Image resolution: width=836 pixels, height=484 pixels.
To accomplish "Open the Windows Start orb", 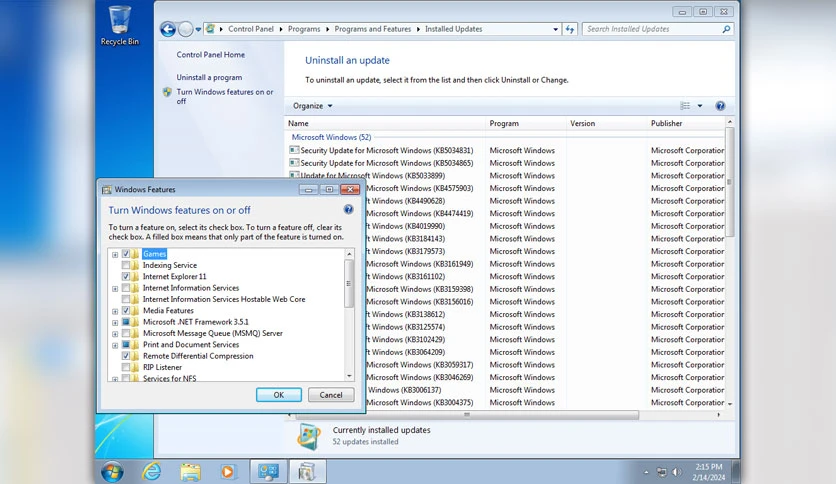I will click(x=112, y=472).
